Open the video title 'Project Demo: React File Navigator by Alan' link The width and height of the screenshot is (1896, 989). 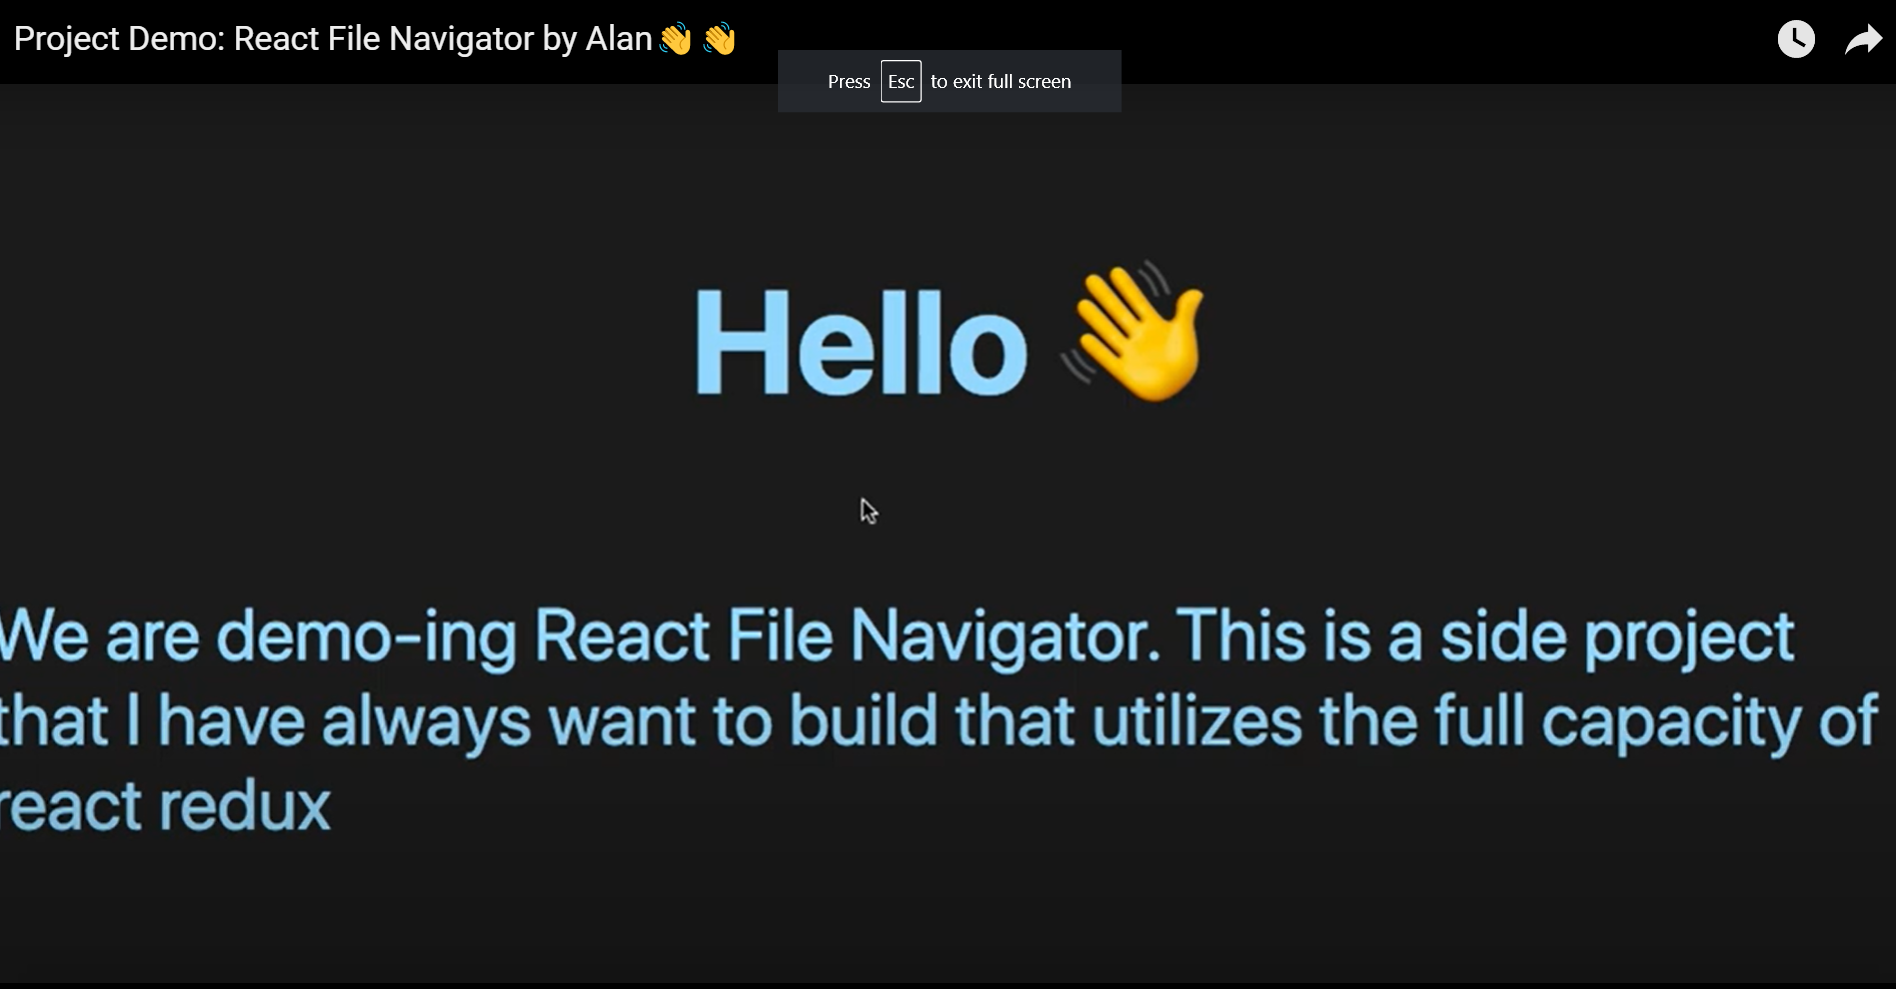pos(375,39)
